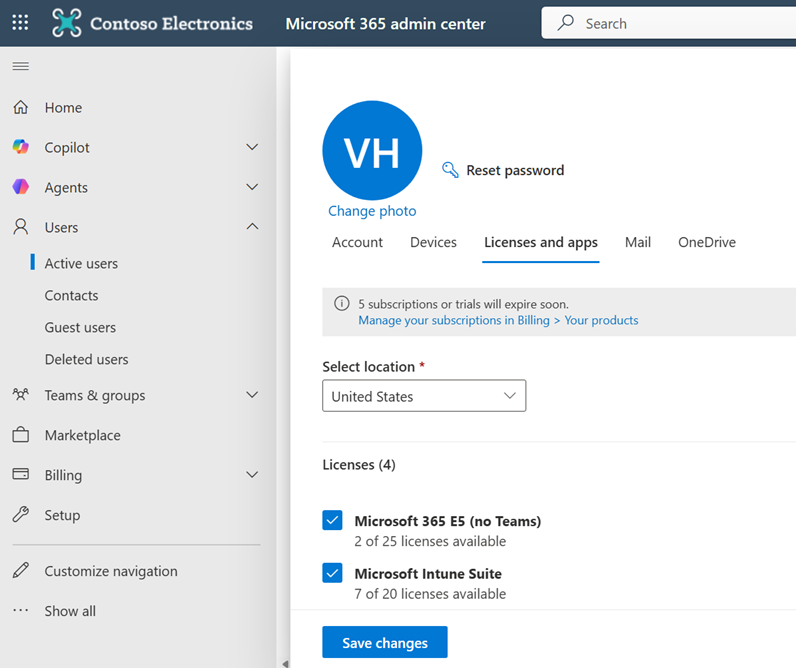Viewport: 797px width, 668px height.
Task: Click the Customize navigation pencil icon
Action: 21,570
